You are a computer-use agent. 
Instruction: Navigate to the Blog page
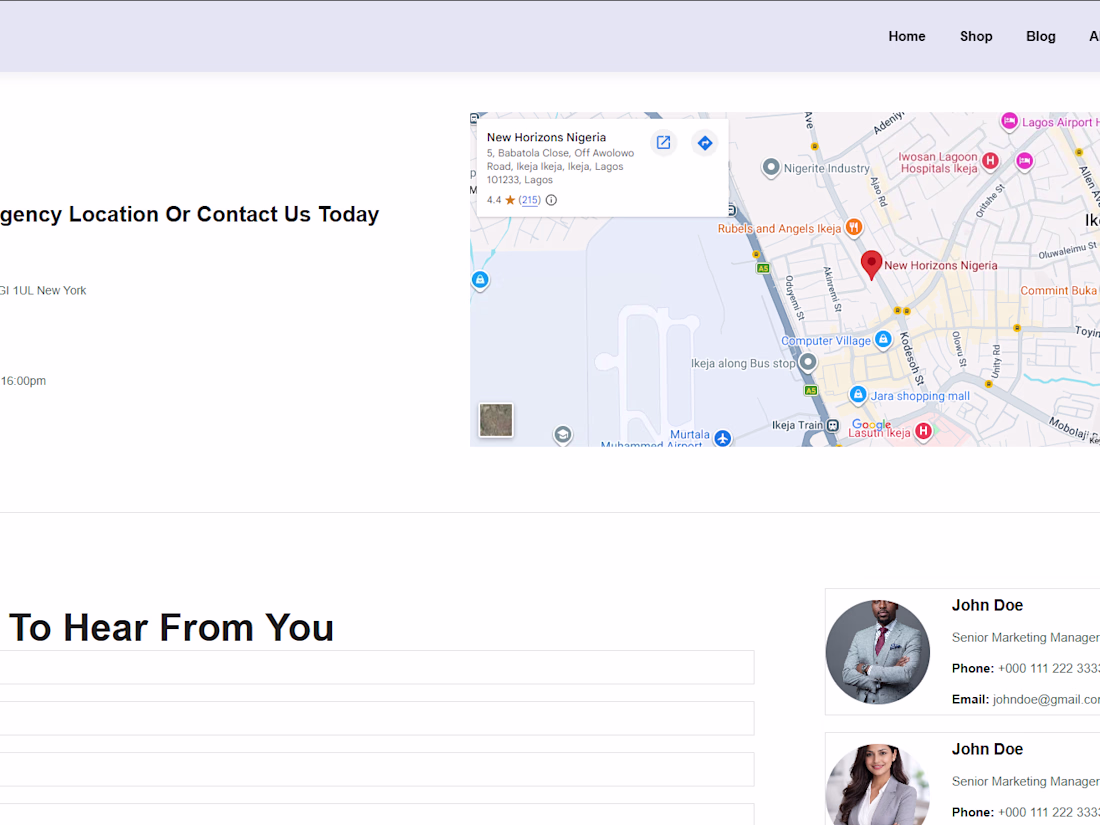point(1040,36)
